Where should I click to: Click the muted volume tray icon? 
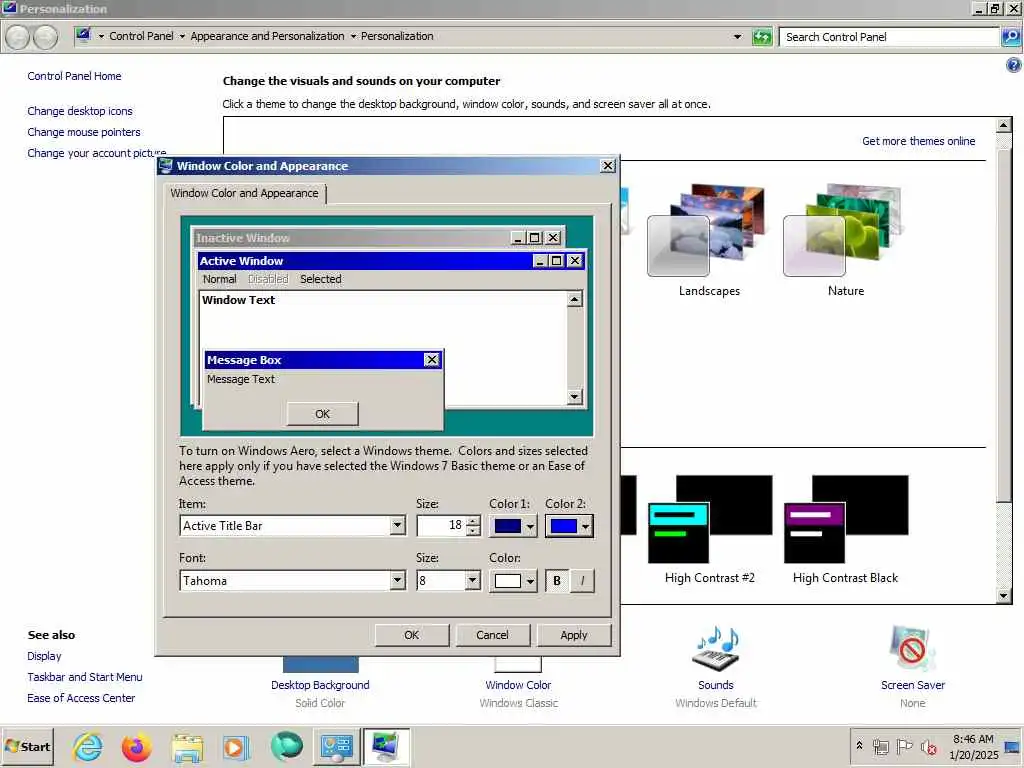pyautogui.click(x=928, y=746)
